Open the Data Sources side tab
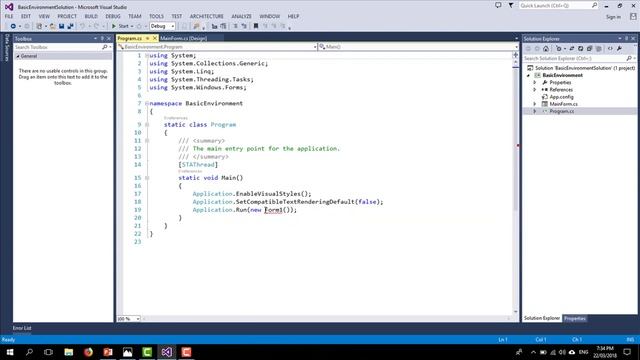The height and width of the screenshot is (360, 640). pyautogui.click(x=7, y=48)
